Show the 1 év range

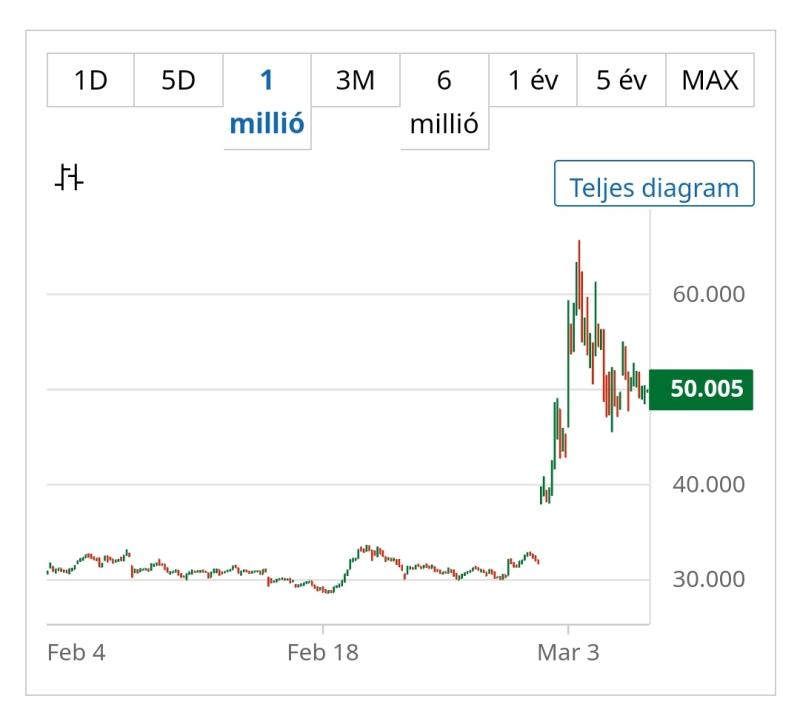[532, 80]
